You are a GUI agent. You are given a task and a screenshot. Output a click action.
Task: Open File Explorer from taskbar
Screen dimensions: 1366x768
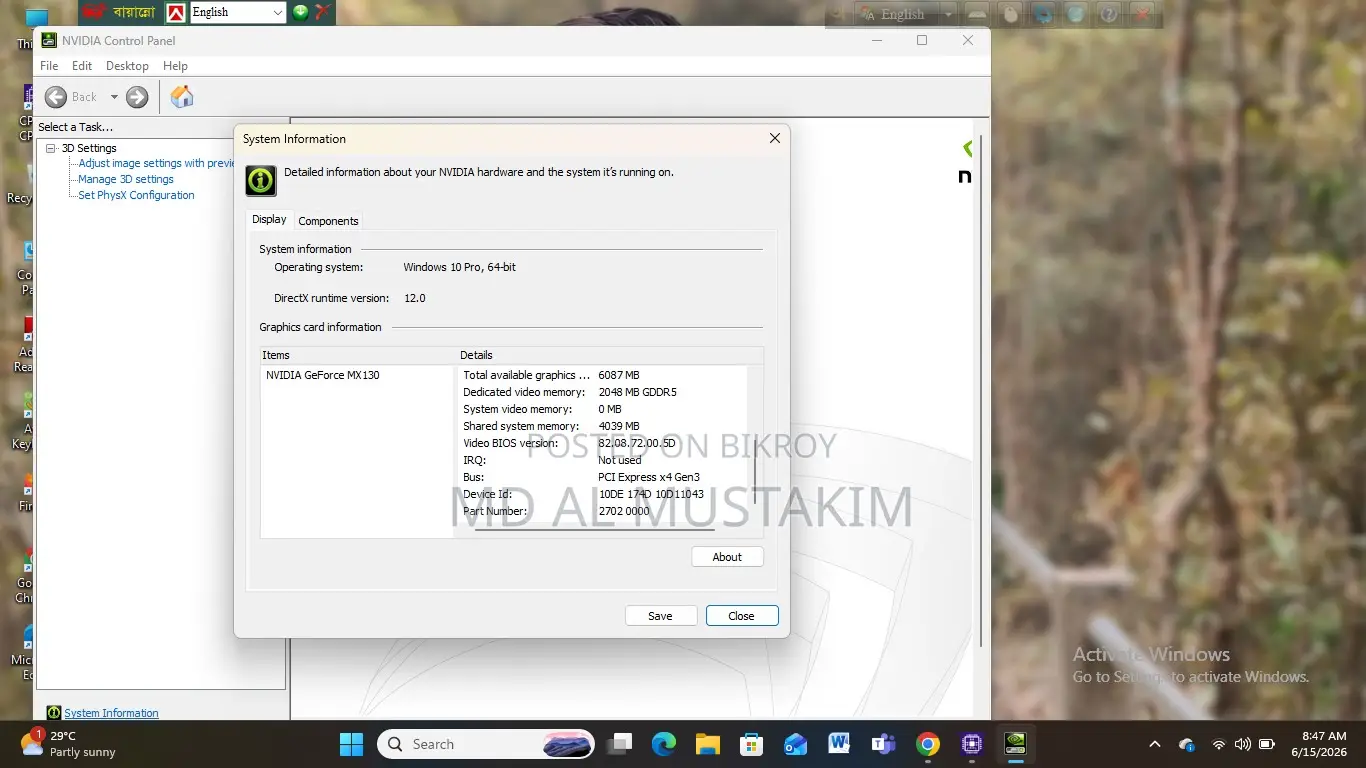[x=708, y=744]
